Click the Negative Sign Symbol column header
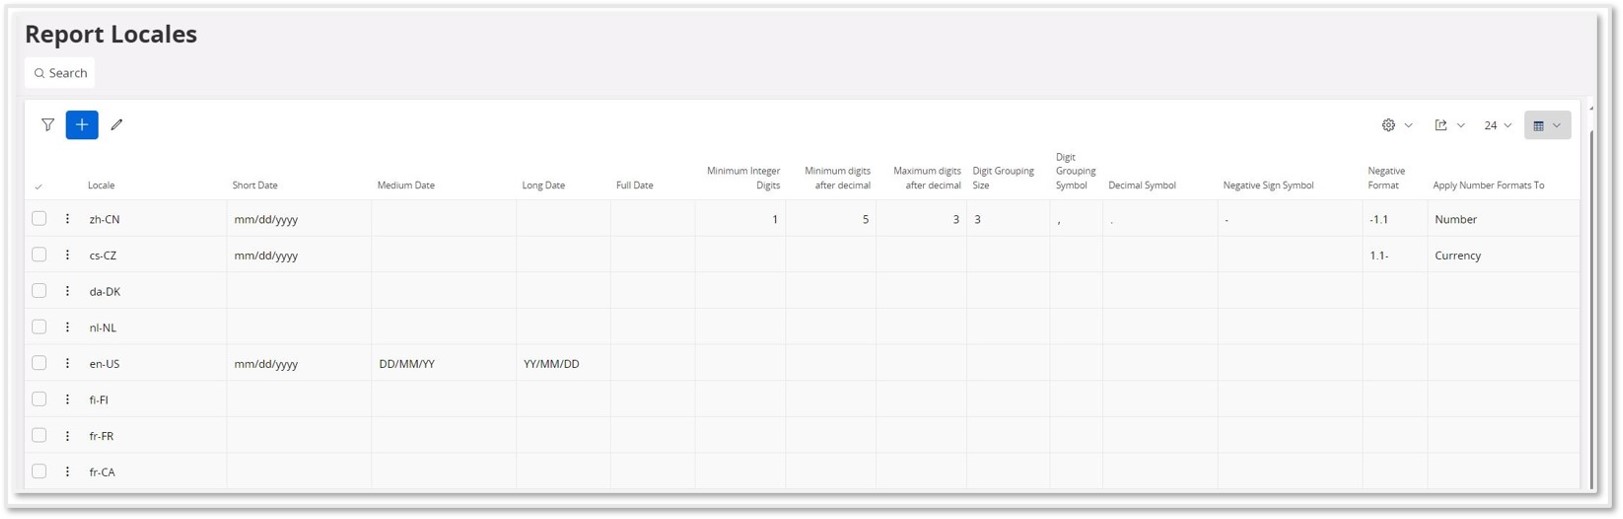 1268,185
